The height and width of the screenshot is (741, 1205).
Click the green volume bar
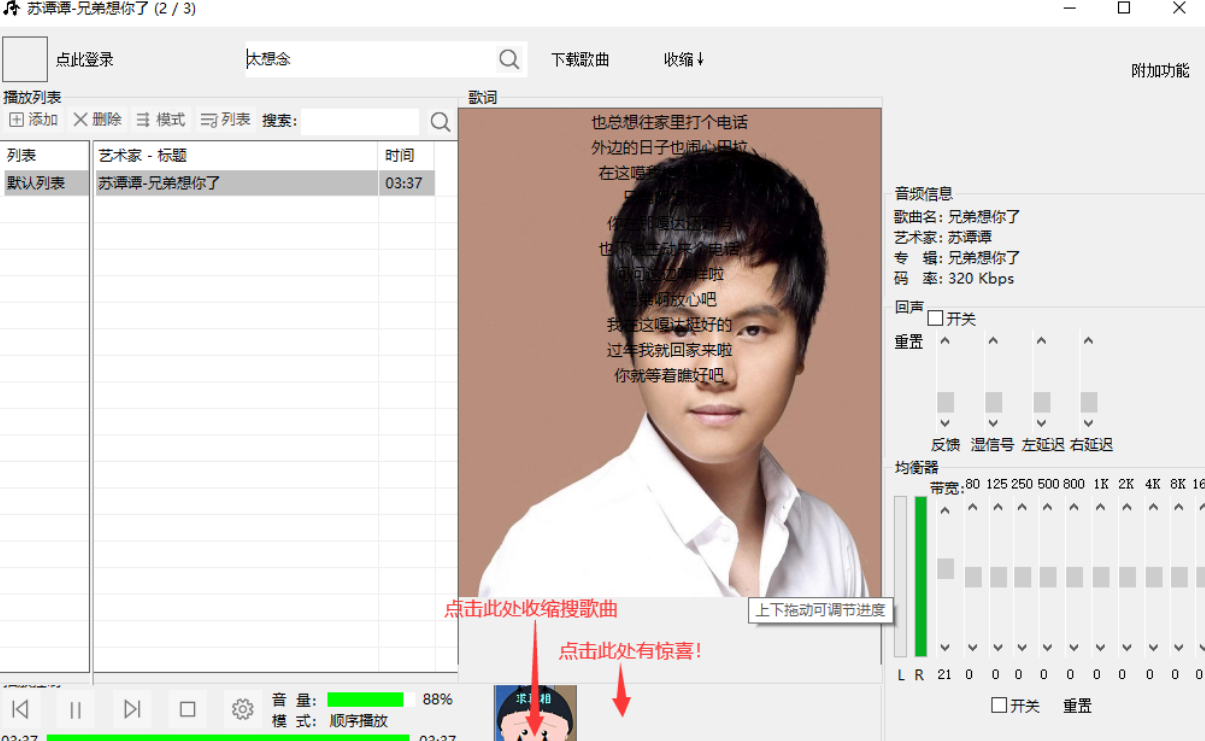365,700
